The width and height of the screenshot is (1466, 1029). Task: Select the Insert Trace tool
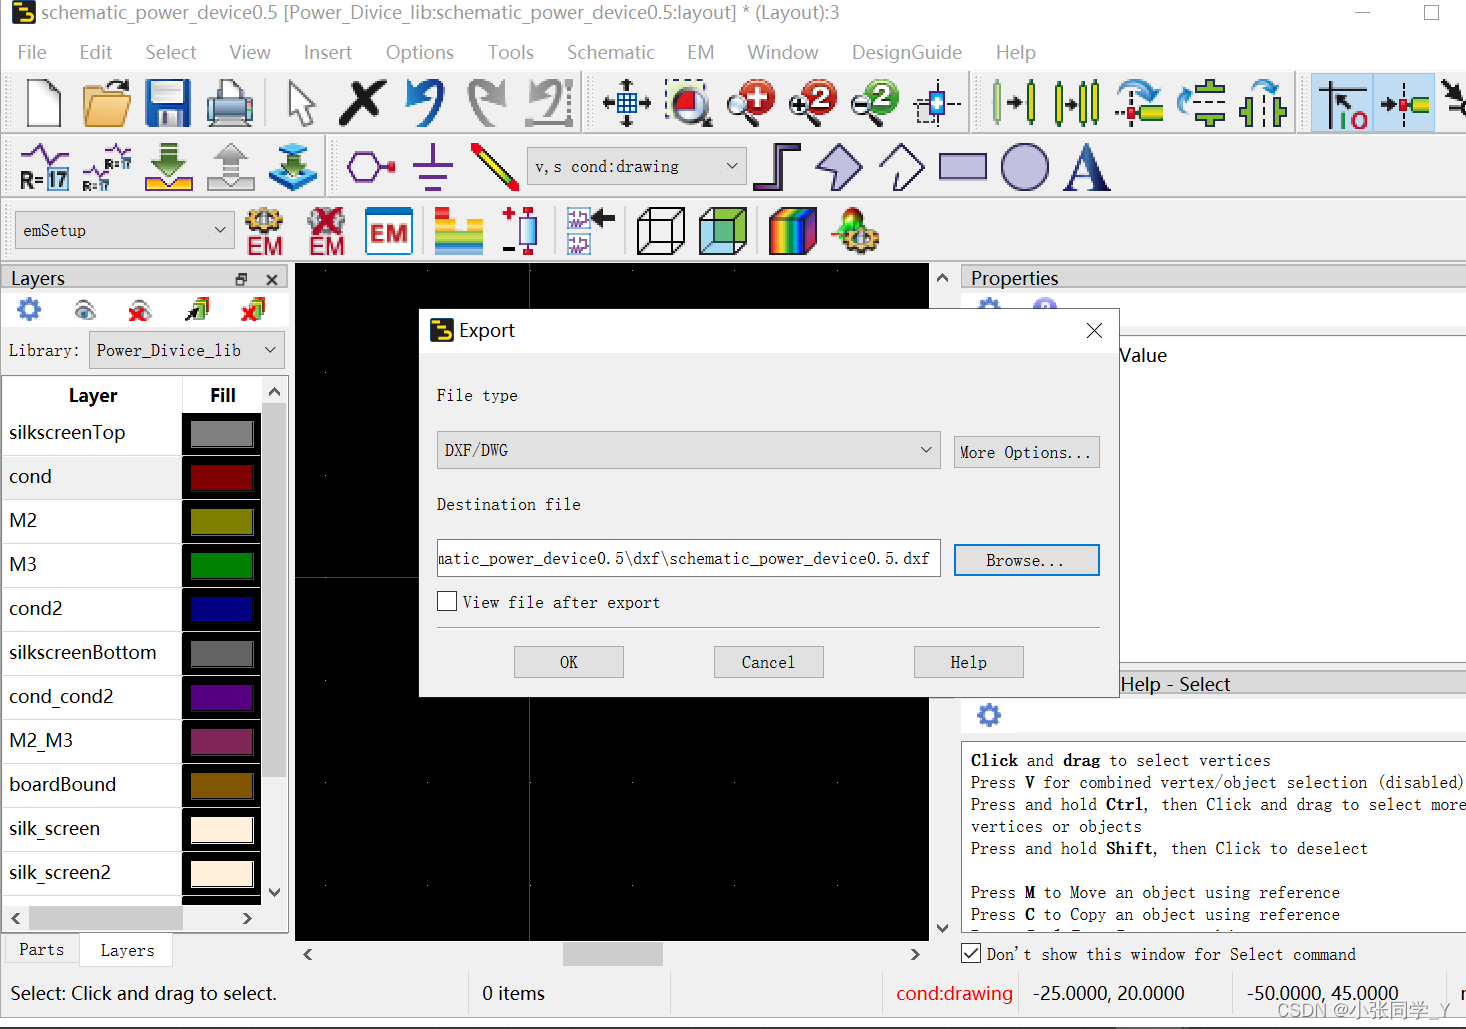(495, 166)
